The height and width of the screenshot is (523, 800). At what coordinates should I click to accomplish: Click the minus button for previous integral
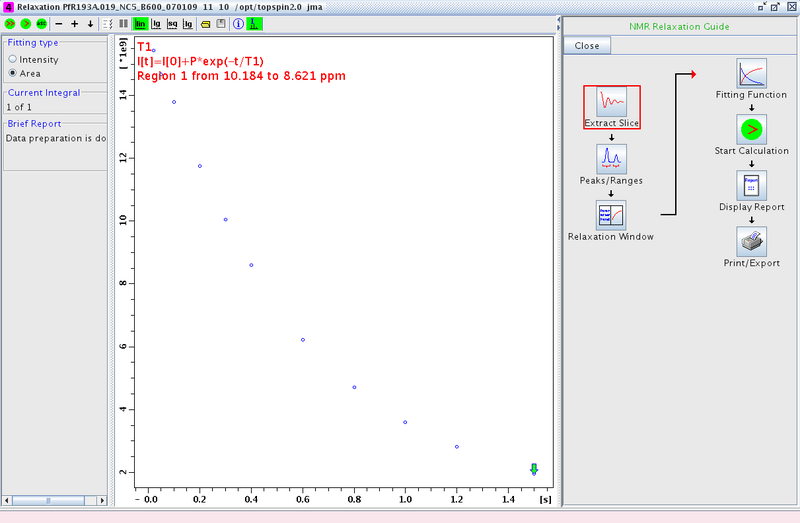[x=59, y=23]
